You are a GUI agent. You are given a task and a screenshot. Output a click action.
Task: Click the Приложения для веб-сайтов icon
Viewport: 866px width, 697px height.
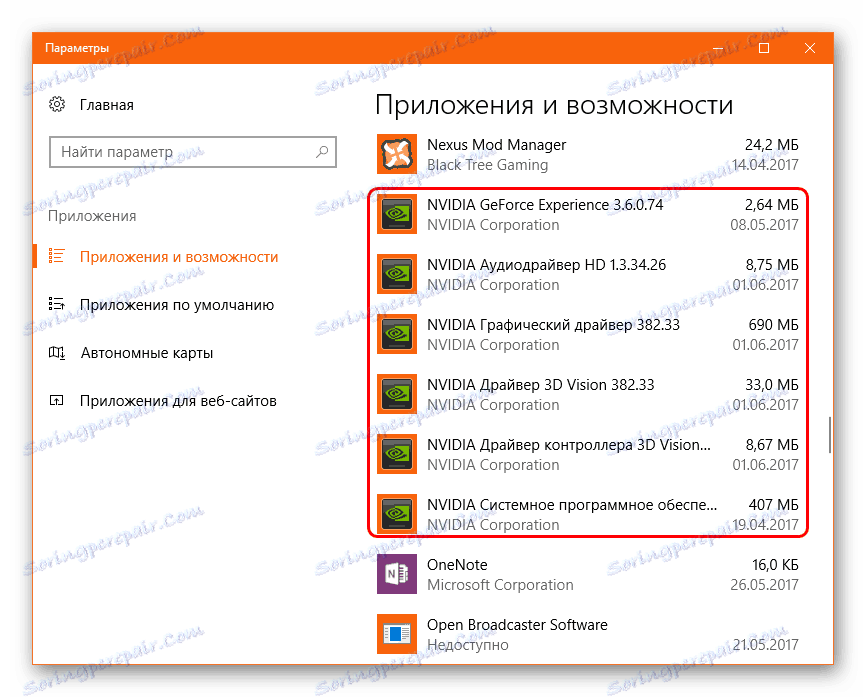coord(56,400)
